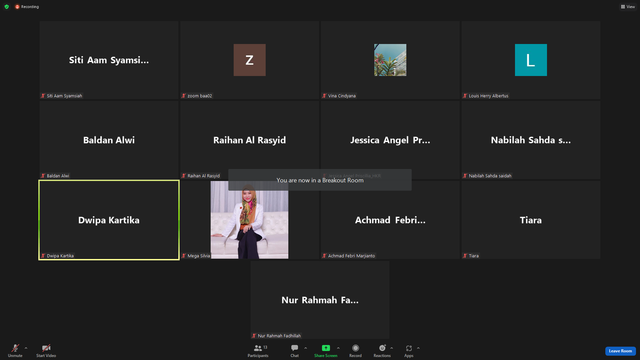Expand audio options arrow beside Unmute
Viewport: 640px width, 360px height.
pyautogui.click(x=26, y=348)
